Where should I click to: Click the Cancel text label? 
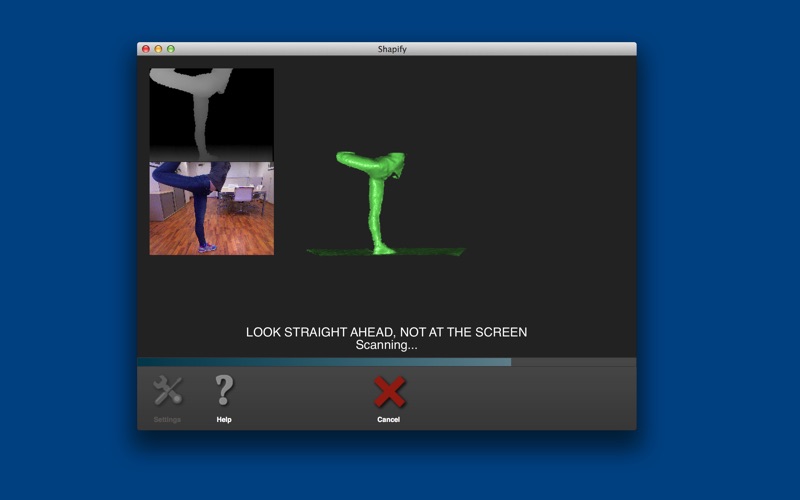coord(389,420)
